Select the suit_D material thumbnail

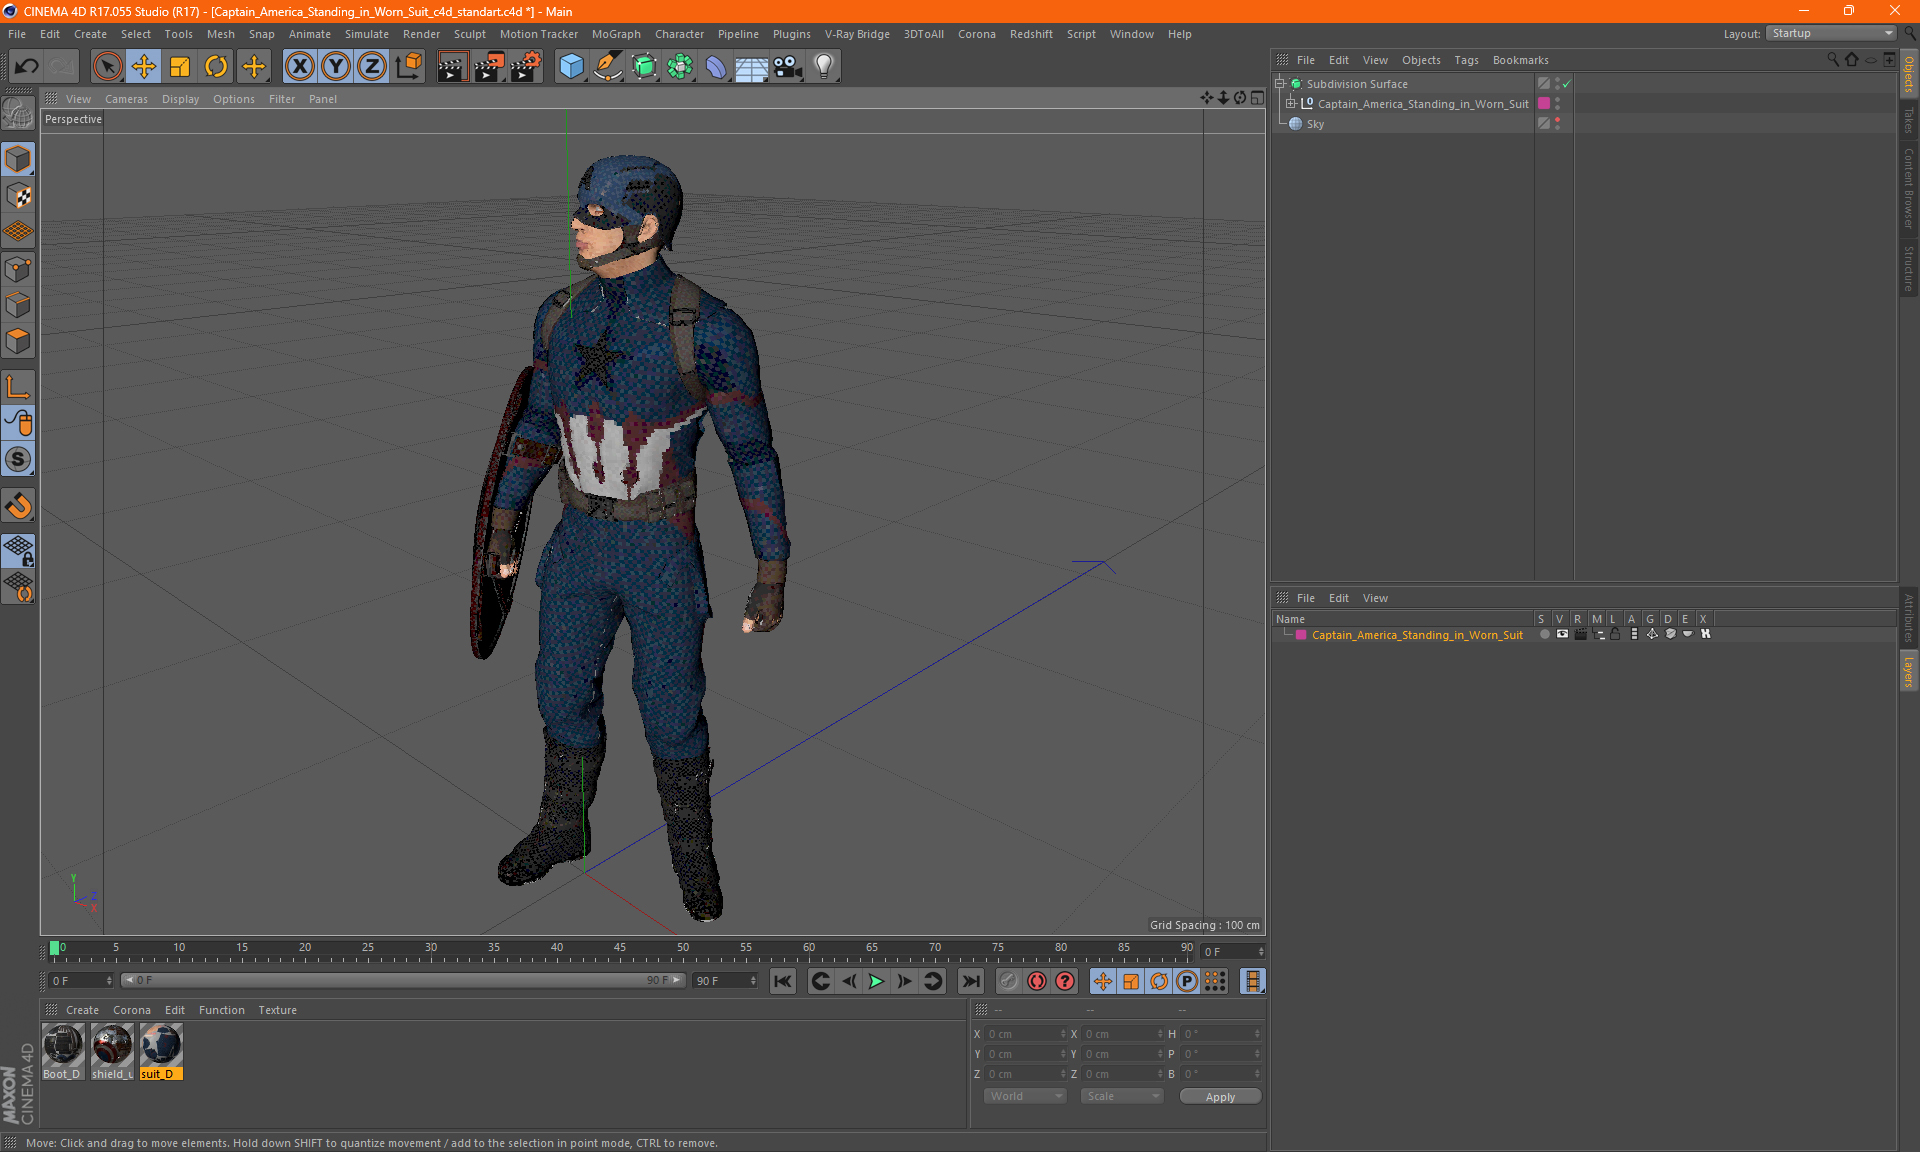click(x=161, y=1051)
